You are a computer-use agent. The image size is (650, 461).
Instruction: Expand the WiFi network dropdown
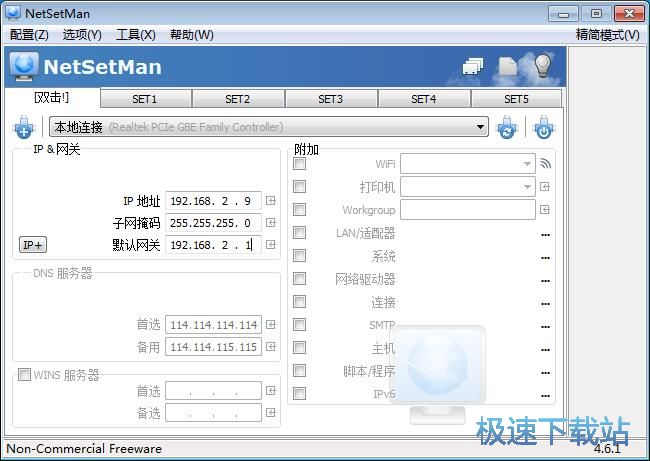[x=527, y=164]
